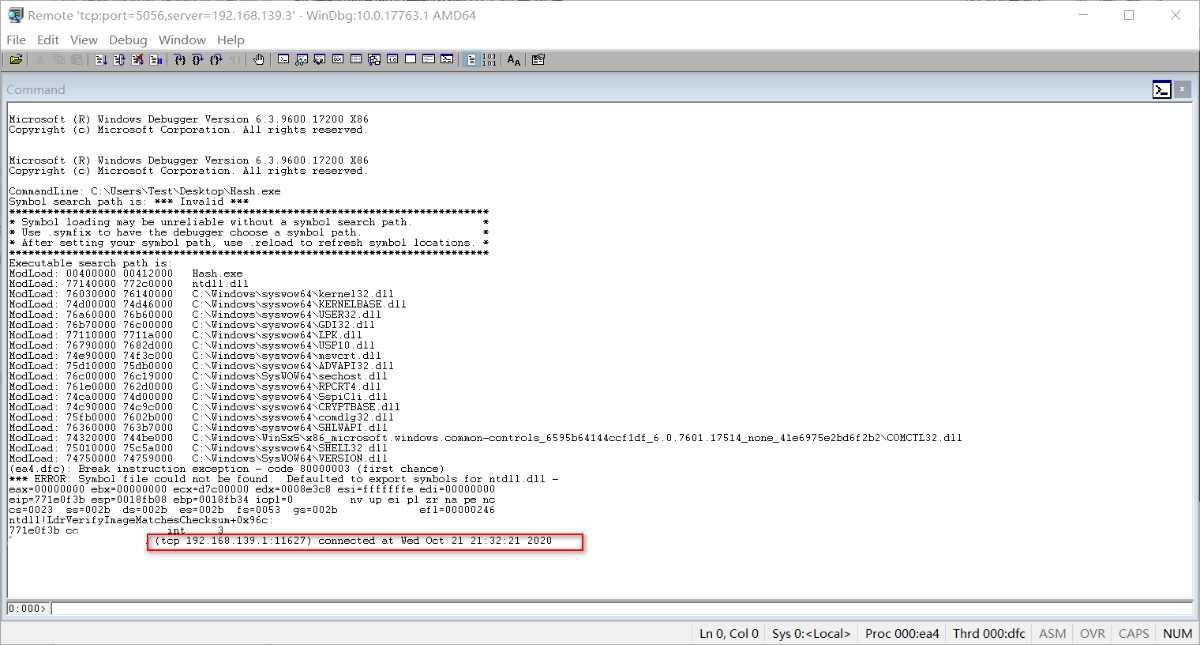
Task: Click Thrd 000:dfc status entry
Action: (x=991, y=633)
